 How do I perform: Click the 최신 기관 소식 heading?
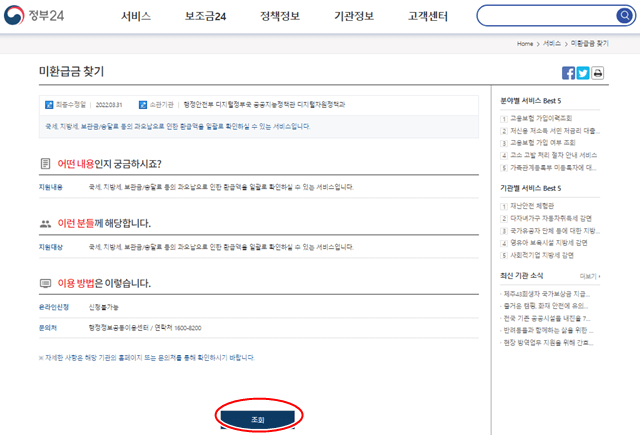click(522, 276)
